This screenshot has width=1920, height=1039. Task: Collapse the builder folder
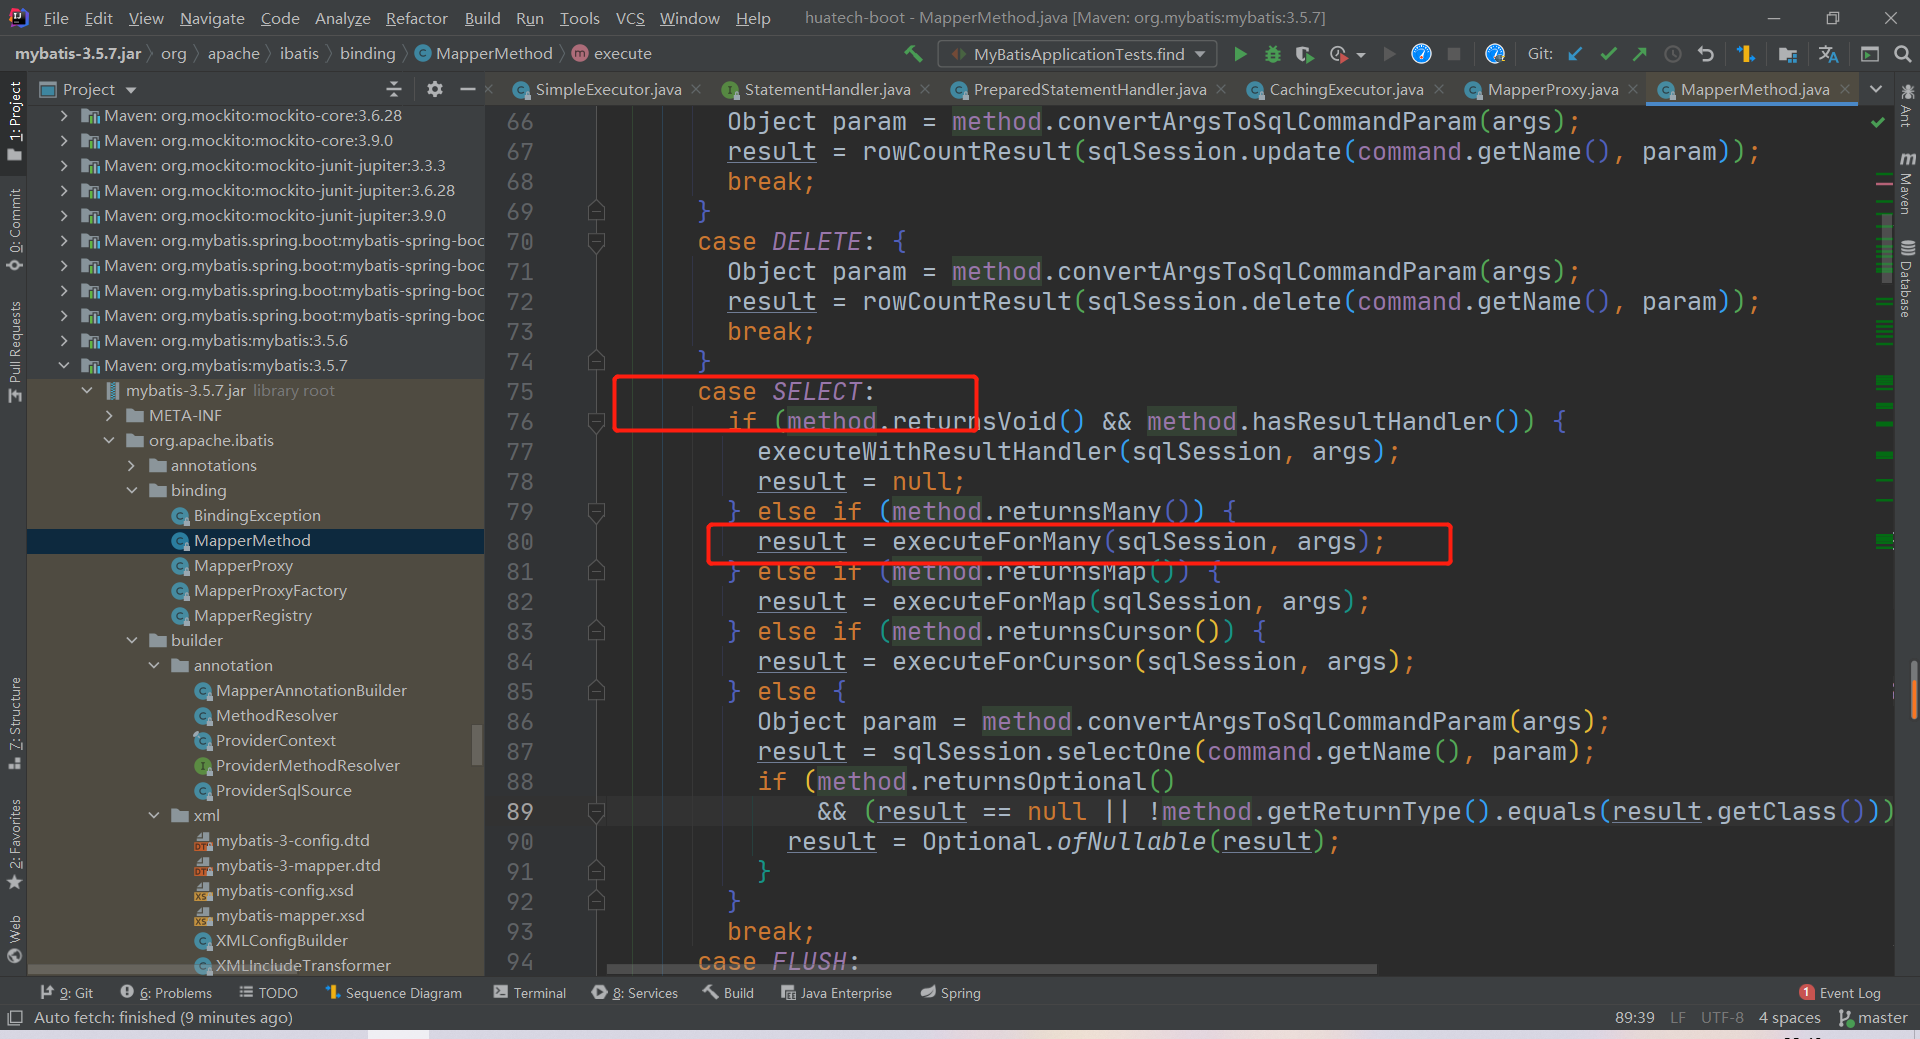tap(132, 640)
